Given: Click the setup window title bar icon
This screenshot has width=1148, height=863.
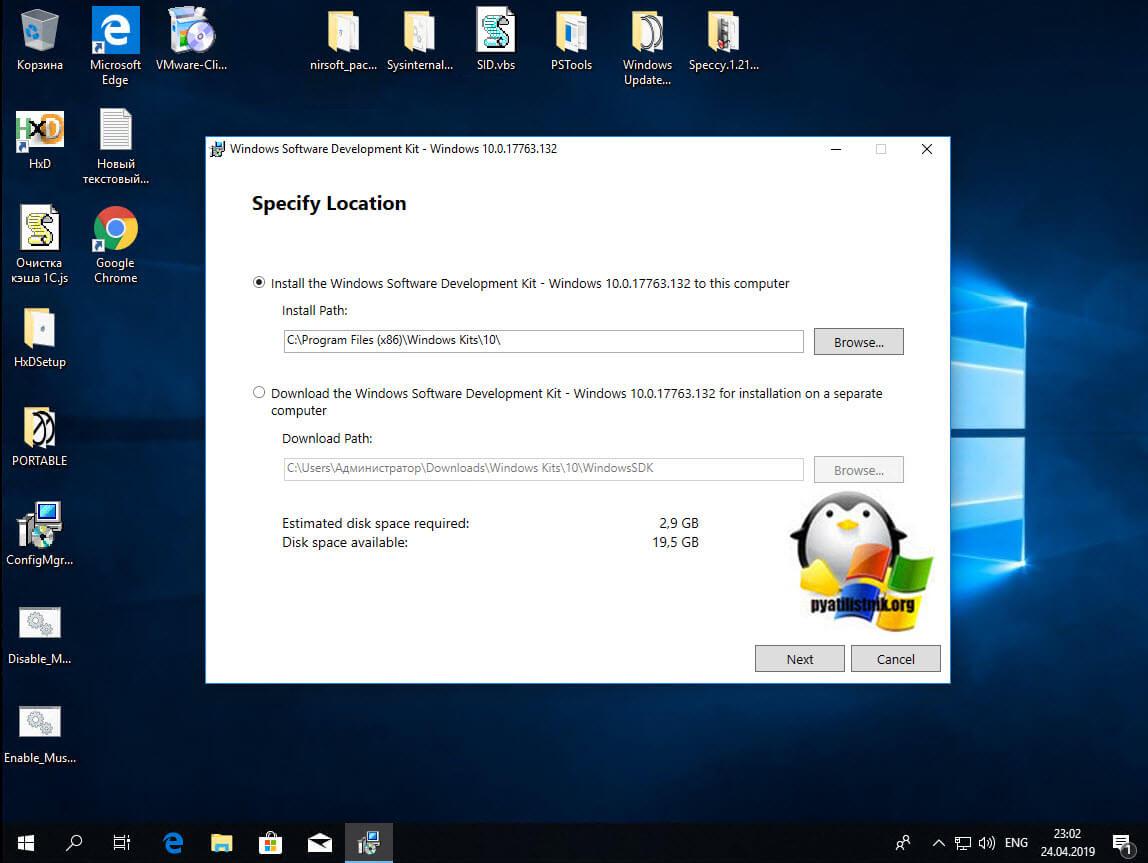Looking at the screenshot, I should pyautogui.click(x=217, y=149).
